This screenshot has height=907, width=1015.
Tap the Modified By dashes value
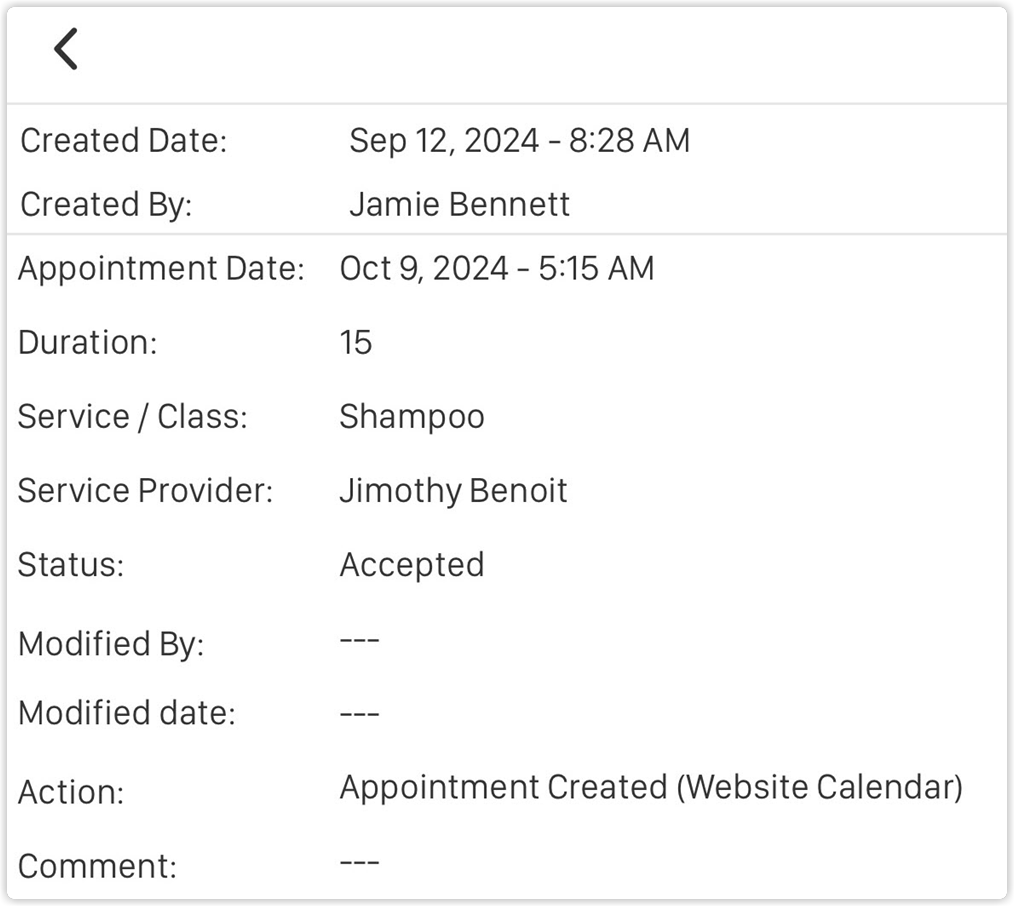tap(359, 639)
